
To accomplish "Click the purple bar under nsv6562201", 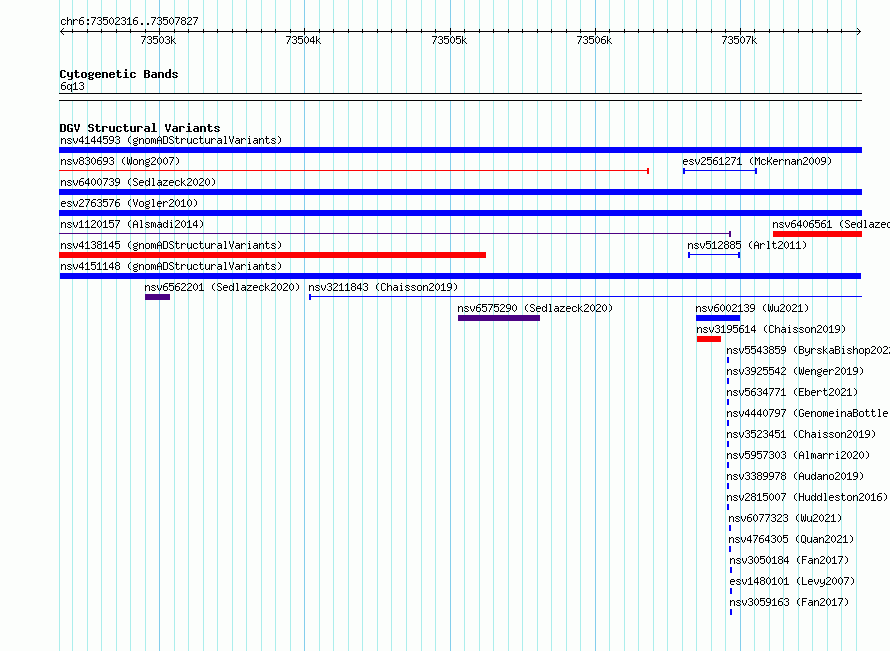I will tap(157, 297).
